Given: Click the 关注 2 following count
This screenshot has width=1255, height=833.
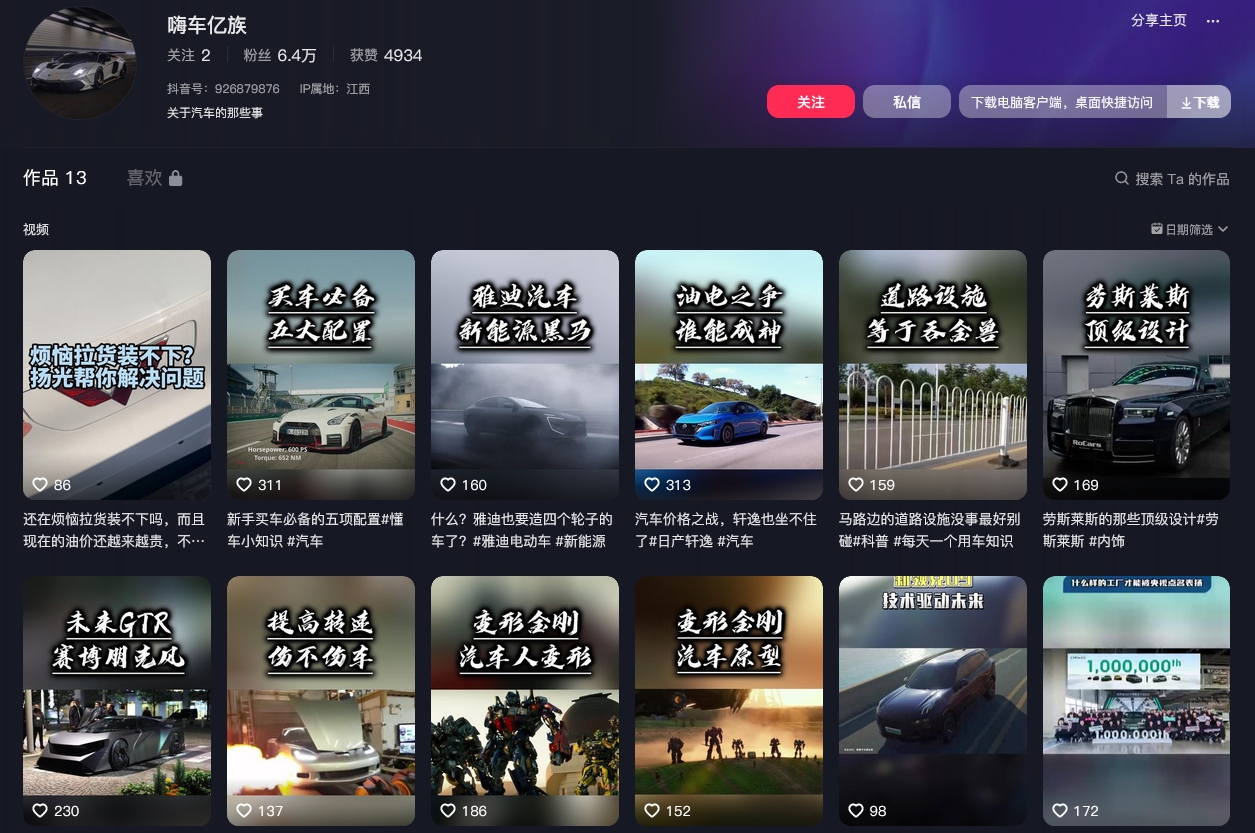Looking at the screenshot, I should (x=189, y=55).
